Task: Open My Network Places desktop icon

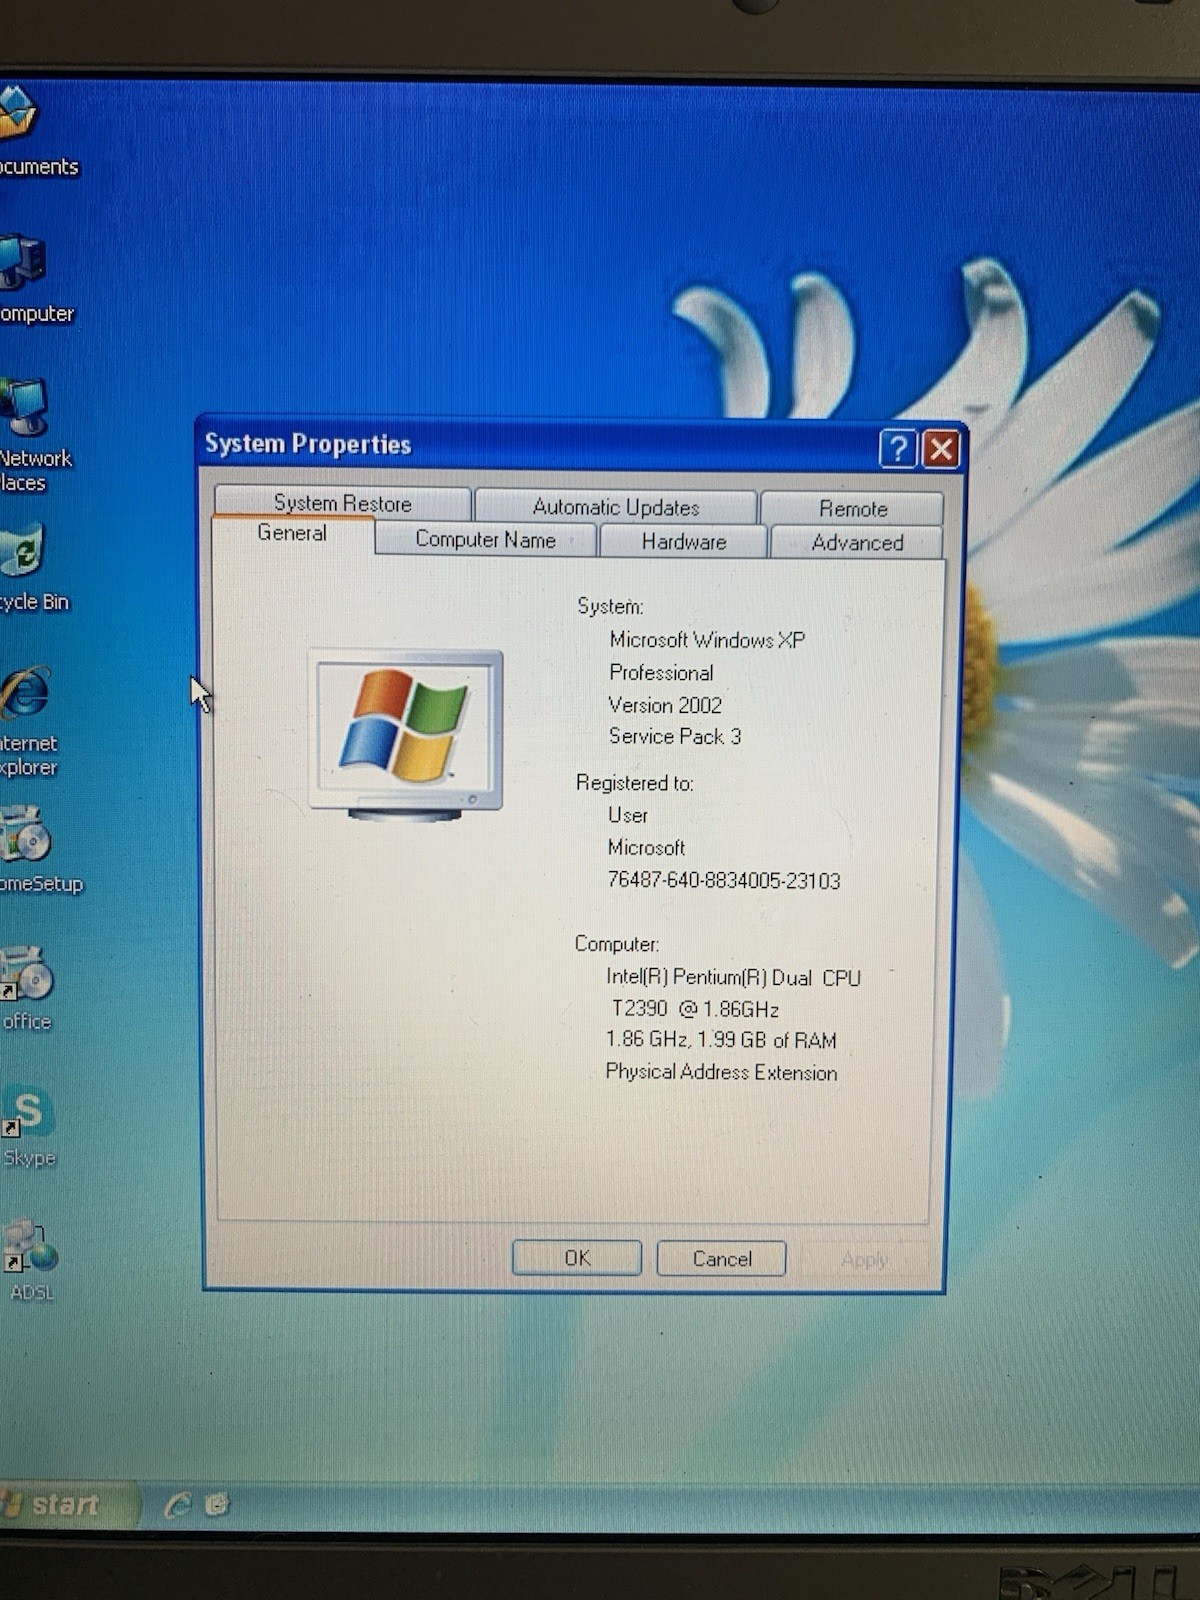Action: (24, 406)
